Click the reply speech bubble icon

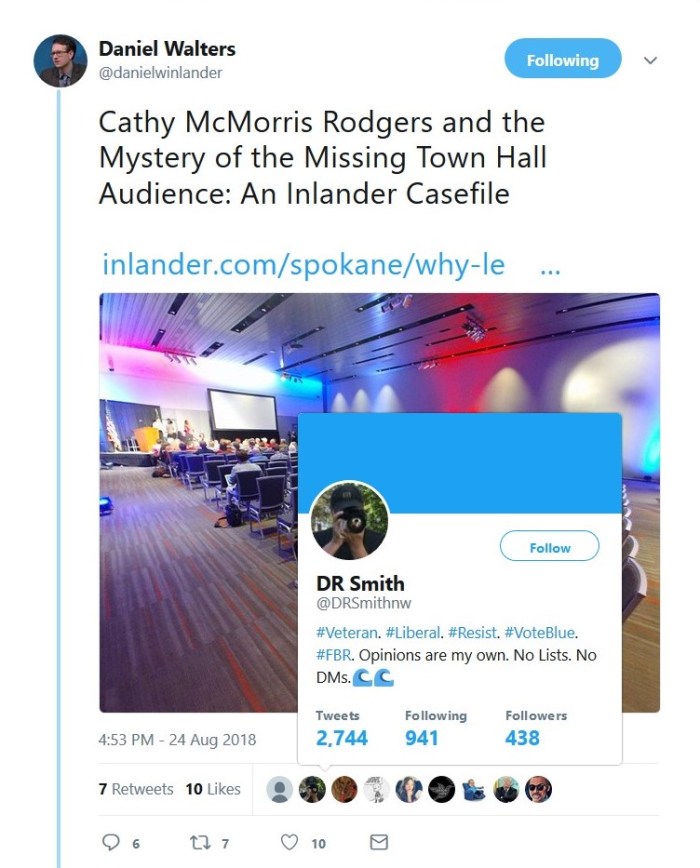click(111, 843)
